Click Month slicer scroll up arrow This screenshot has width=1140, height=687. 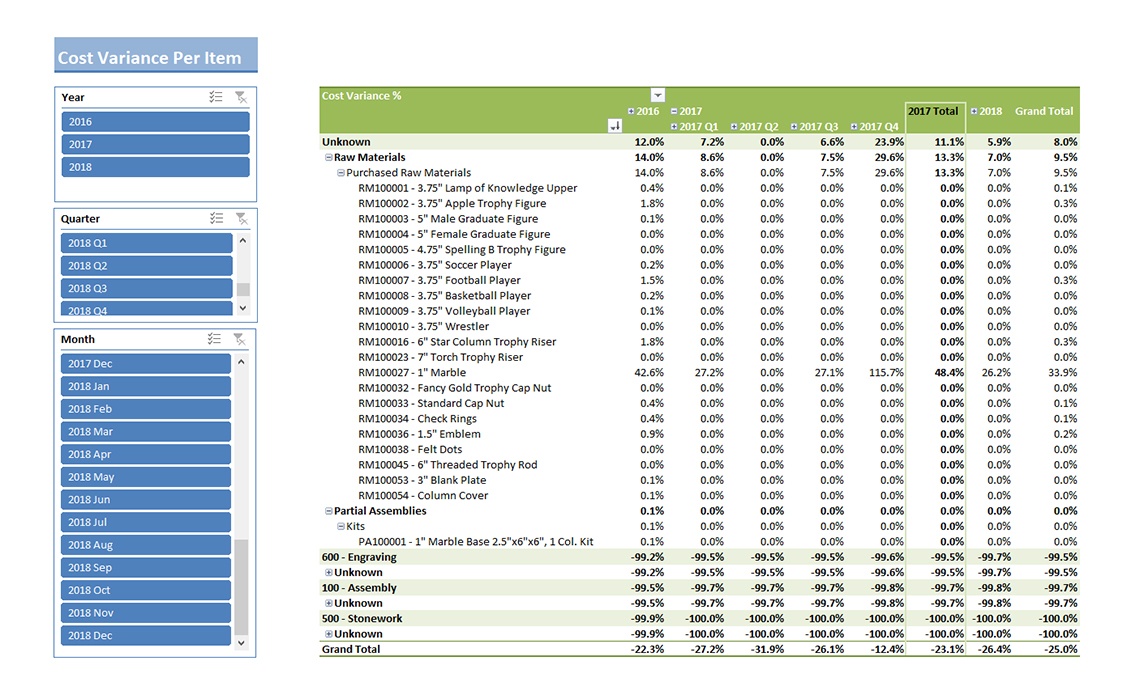pyautogui.click(x=241, y=361)
